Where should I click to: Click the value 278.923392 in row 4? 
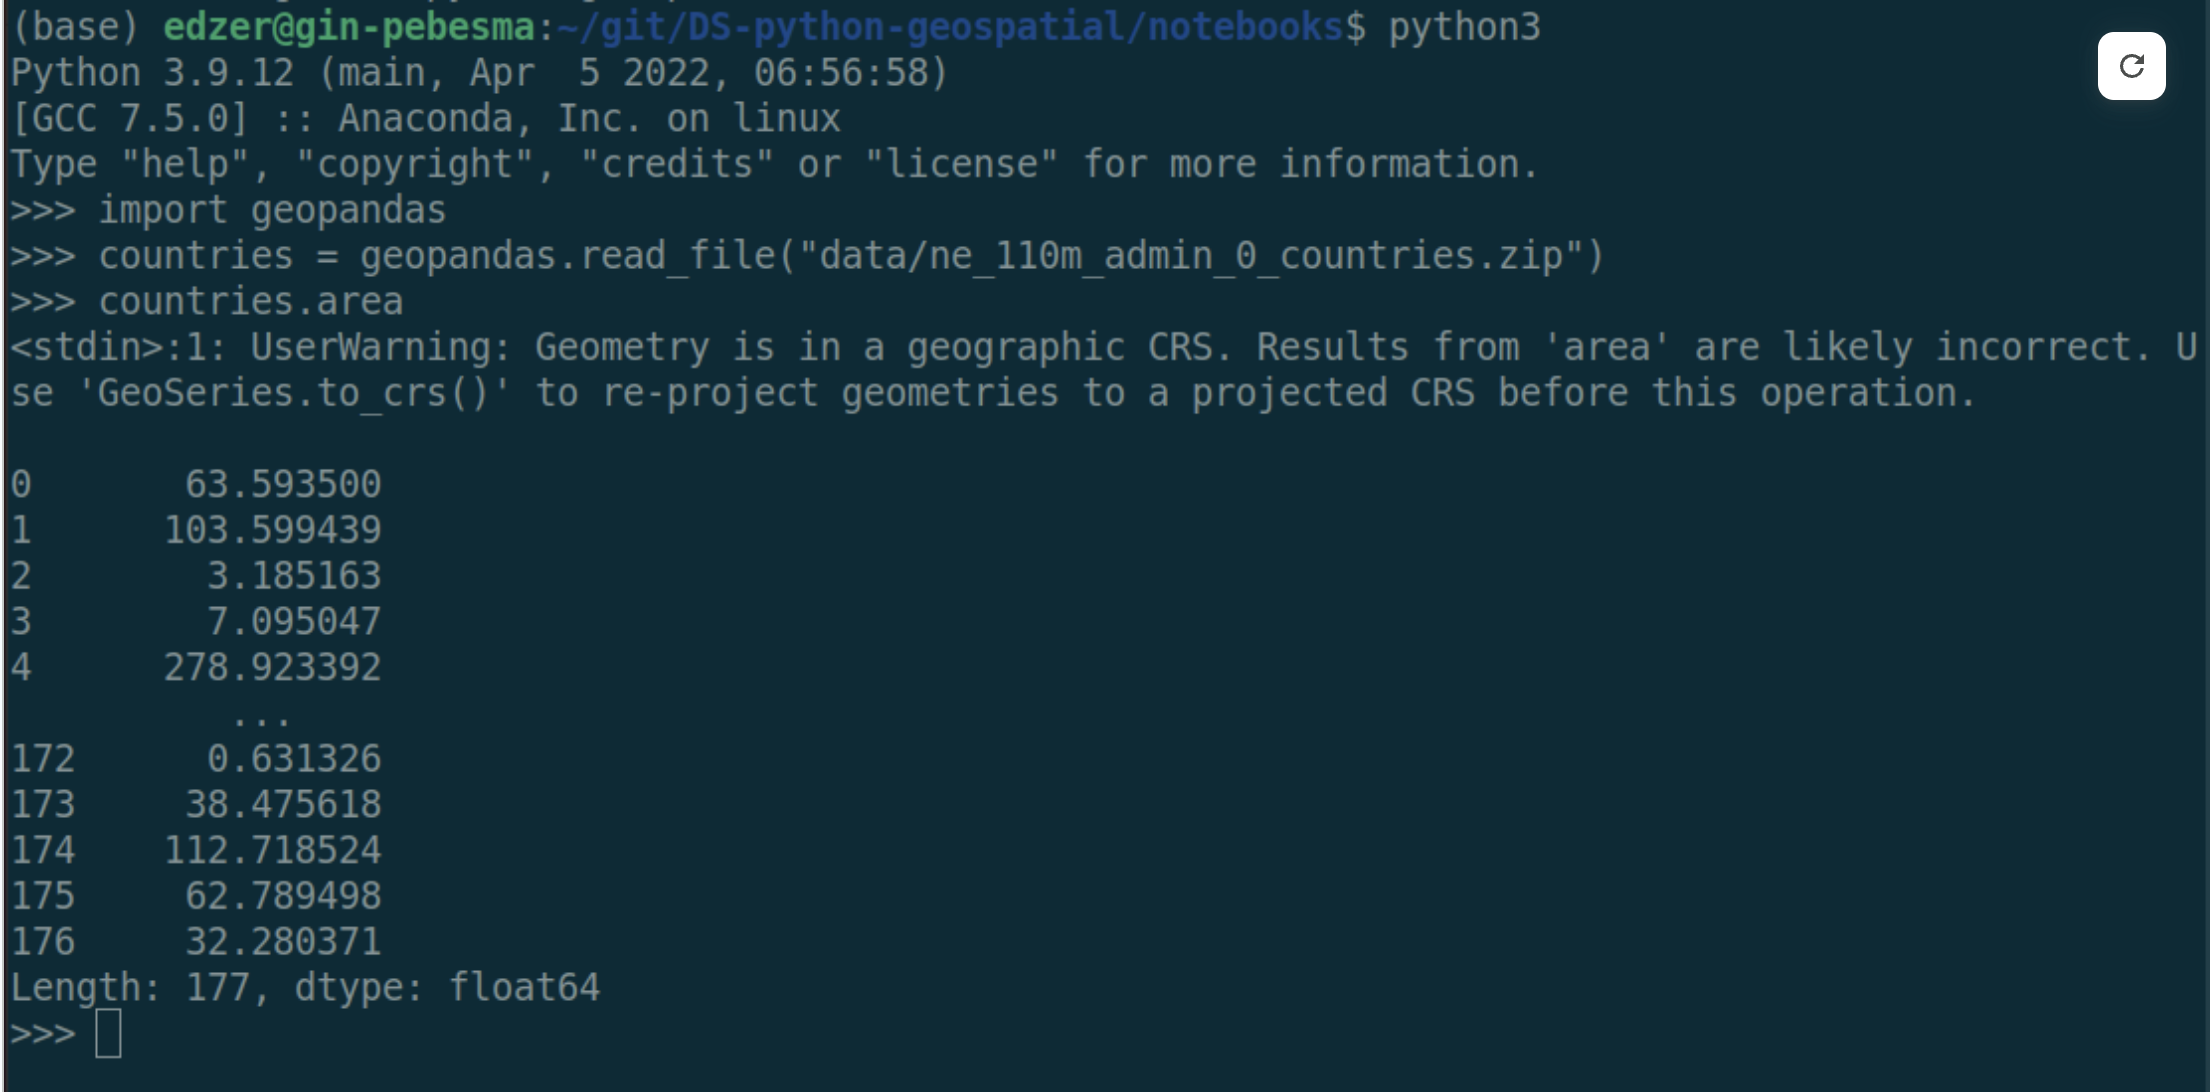click(x=272, y=667)
